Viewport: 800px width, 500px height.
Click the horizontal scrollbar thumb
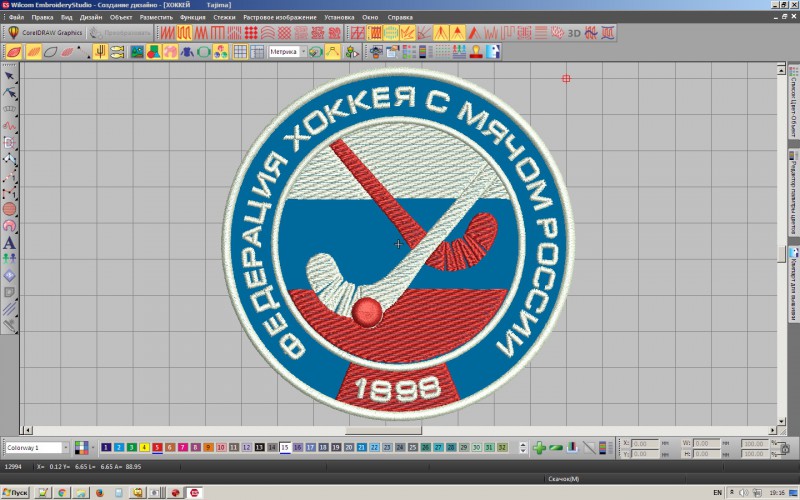click(x=383, y=430)
